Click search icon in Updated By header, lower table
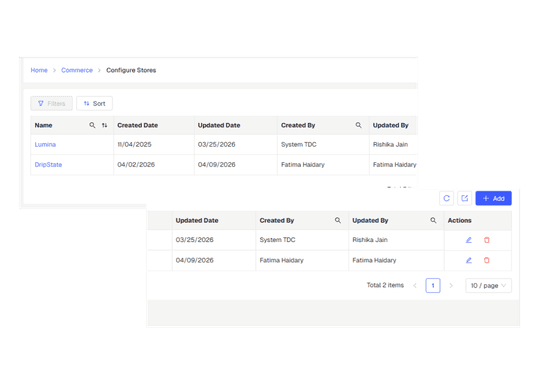 coord(433,220)
